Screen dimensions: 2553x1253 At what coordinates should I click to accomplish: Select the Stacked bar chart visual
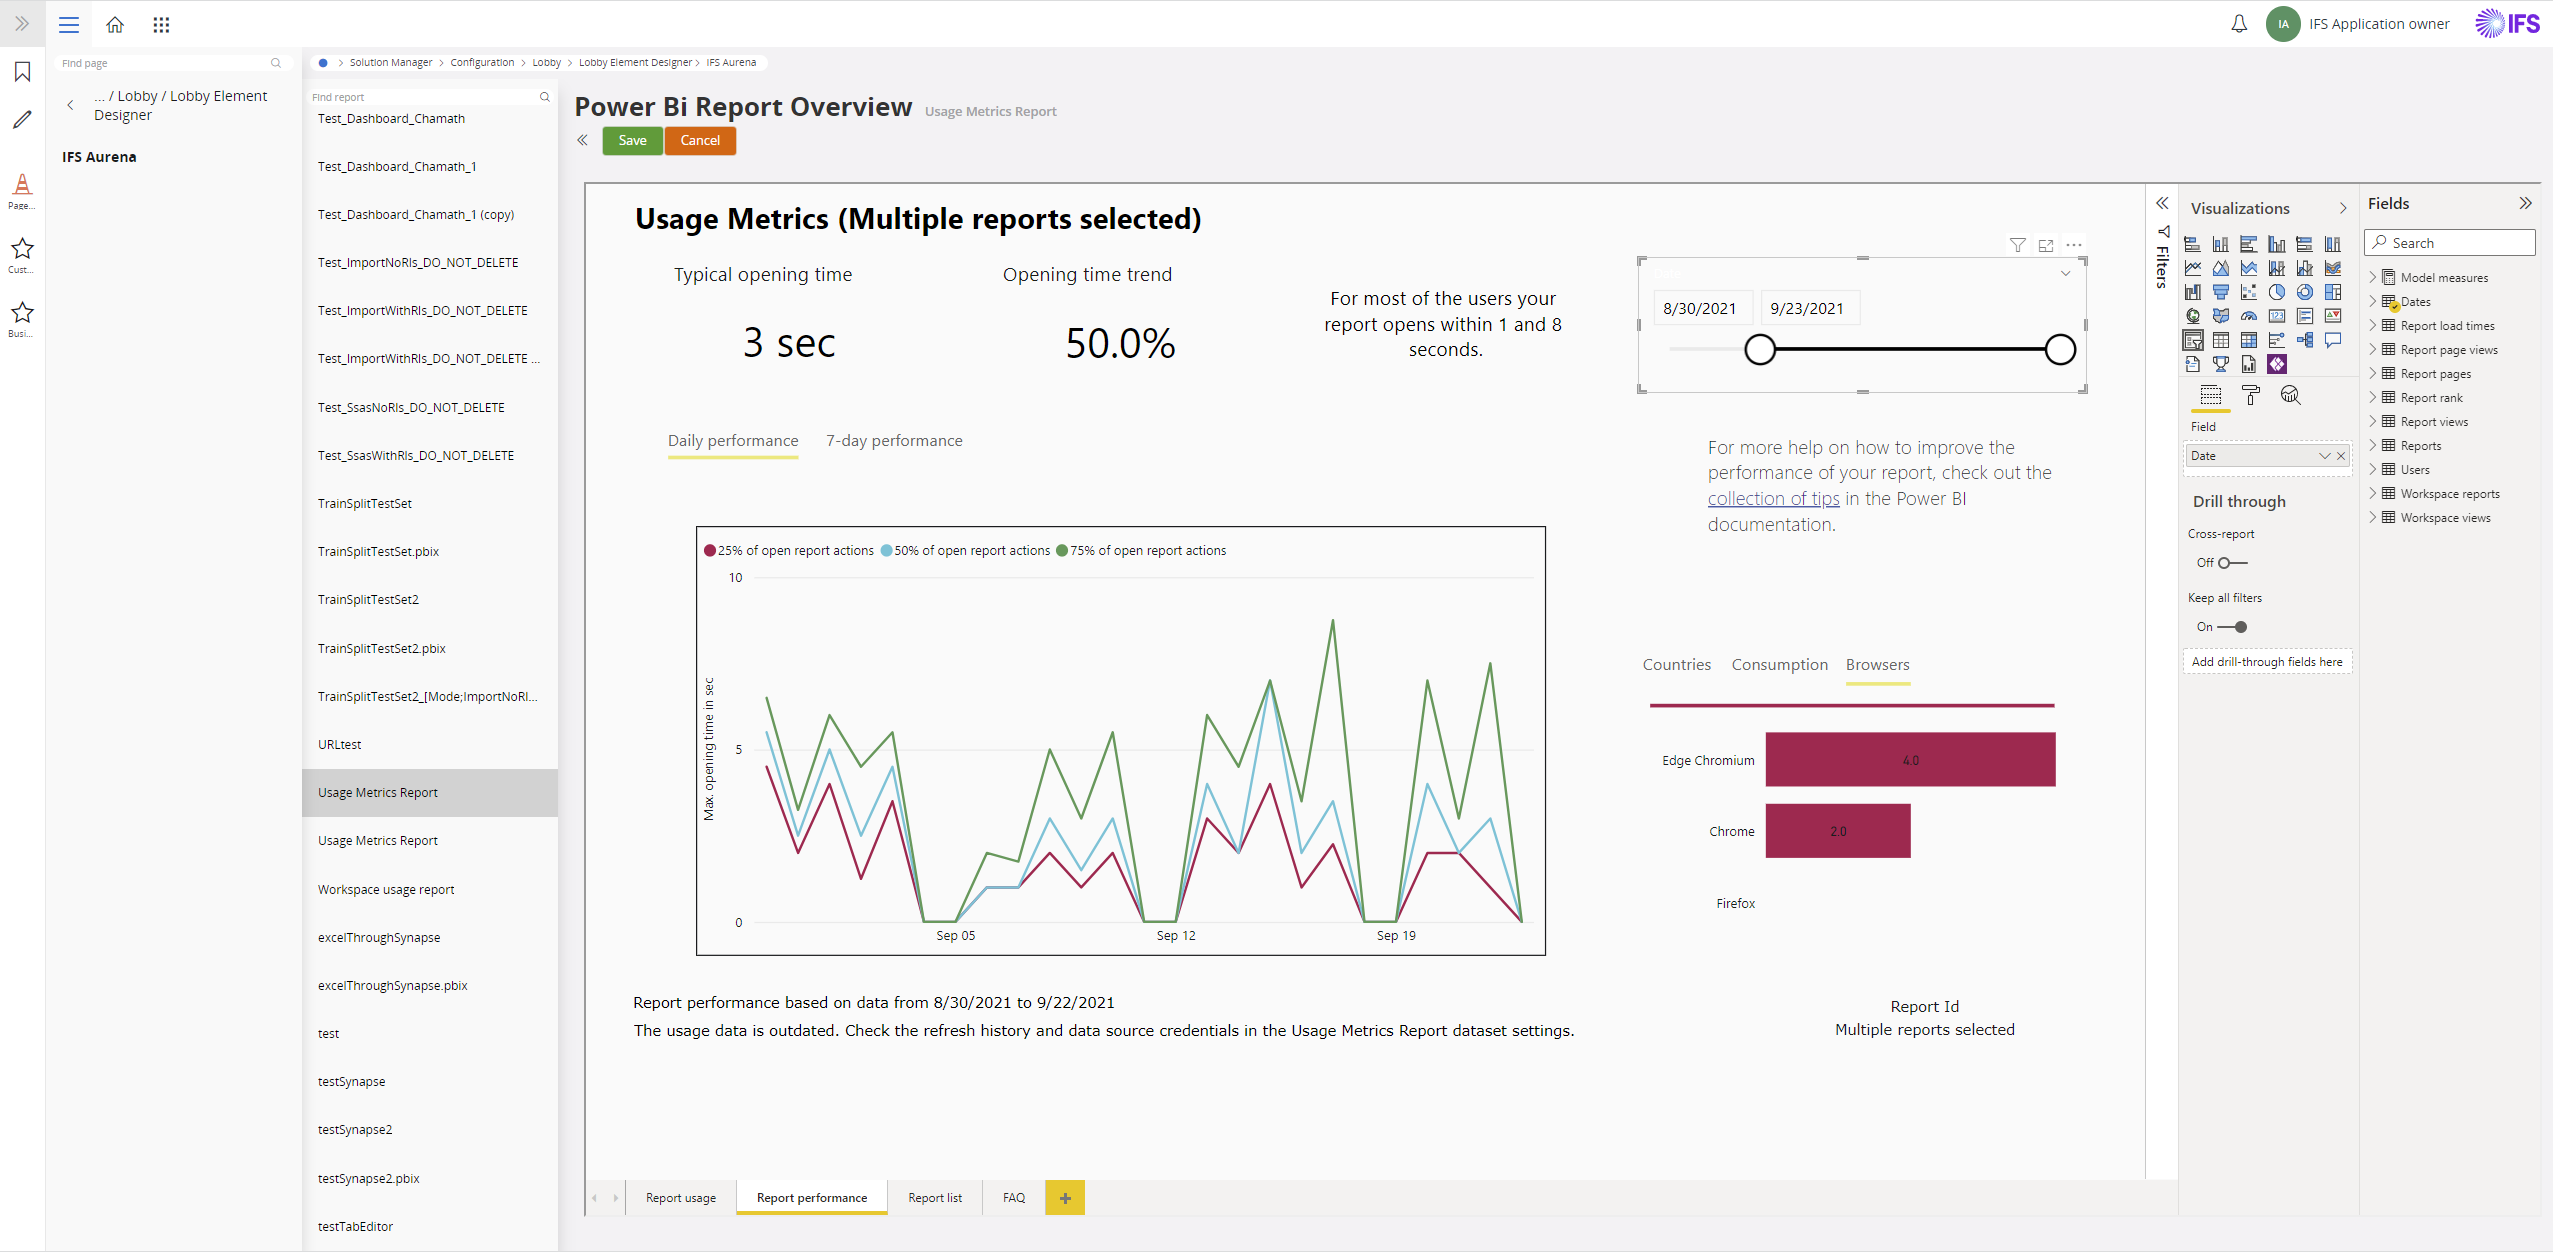tap(2192, 244)
